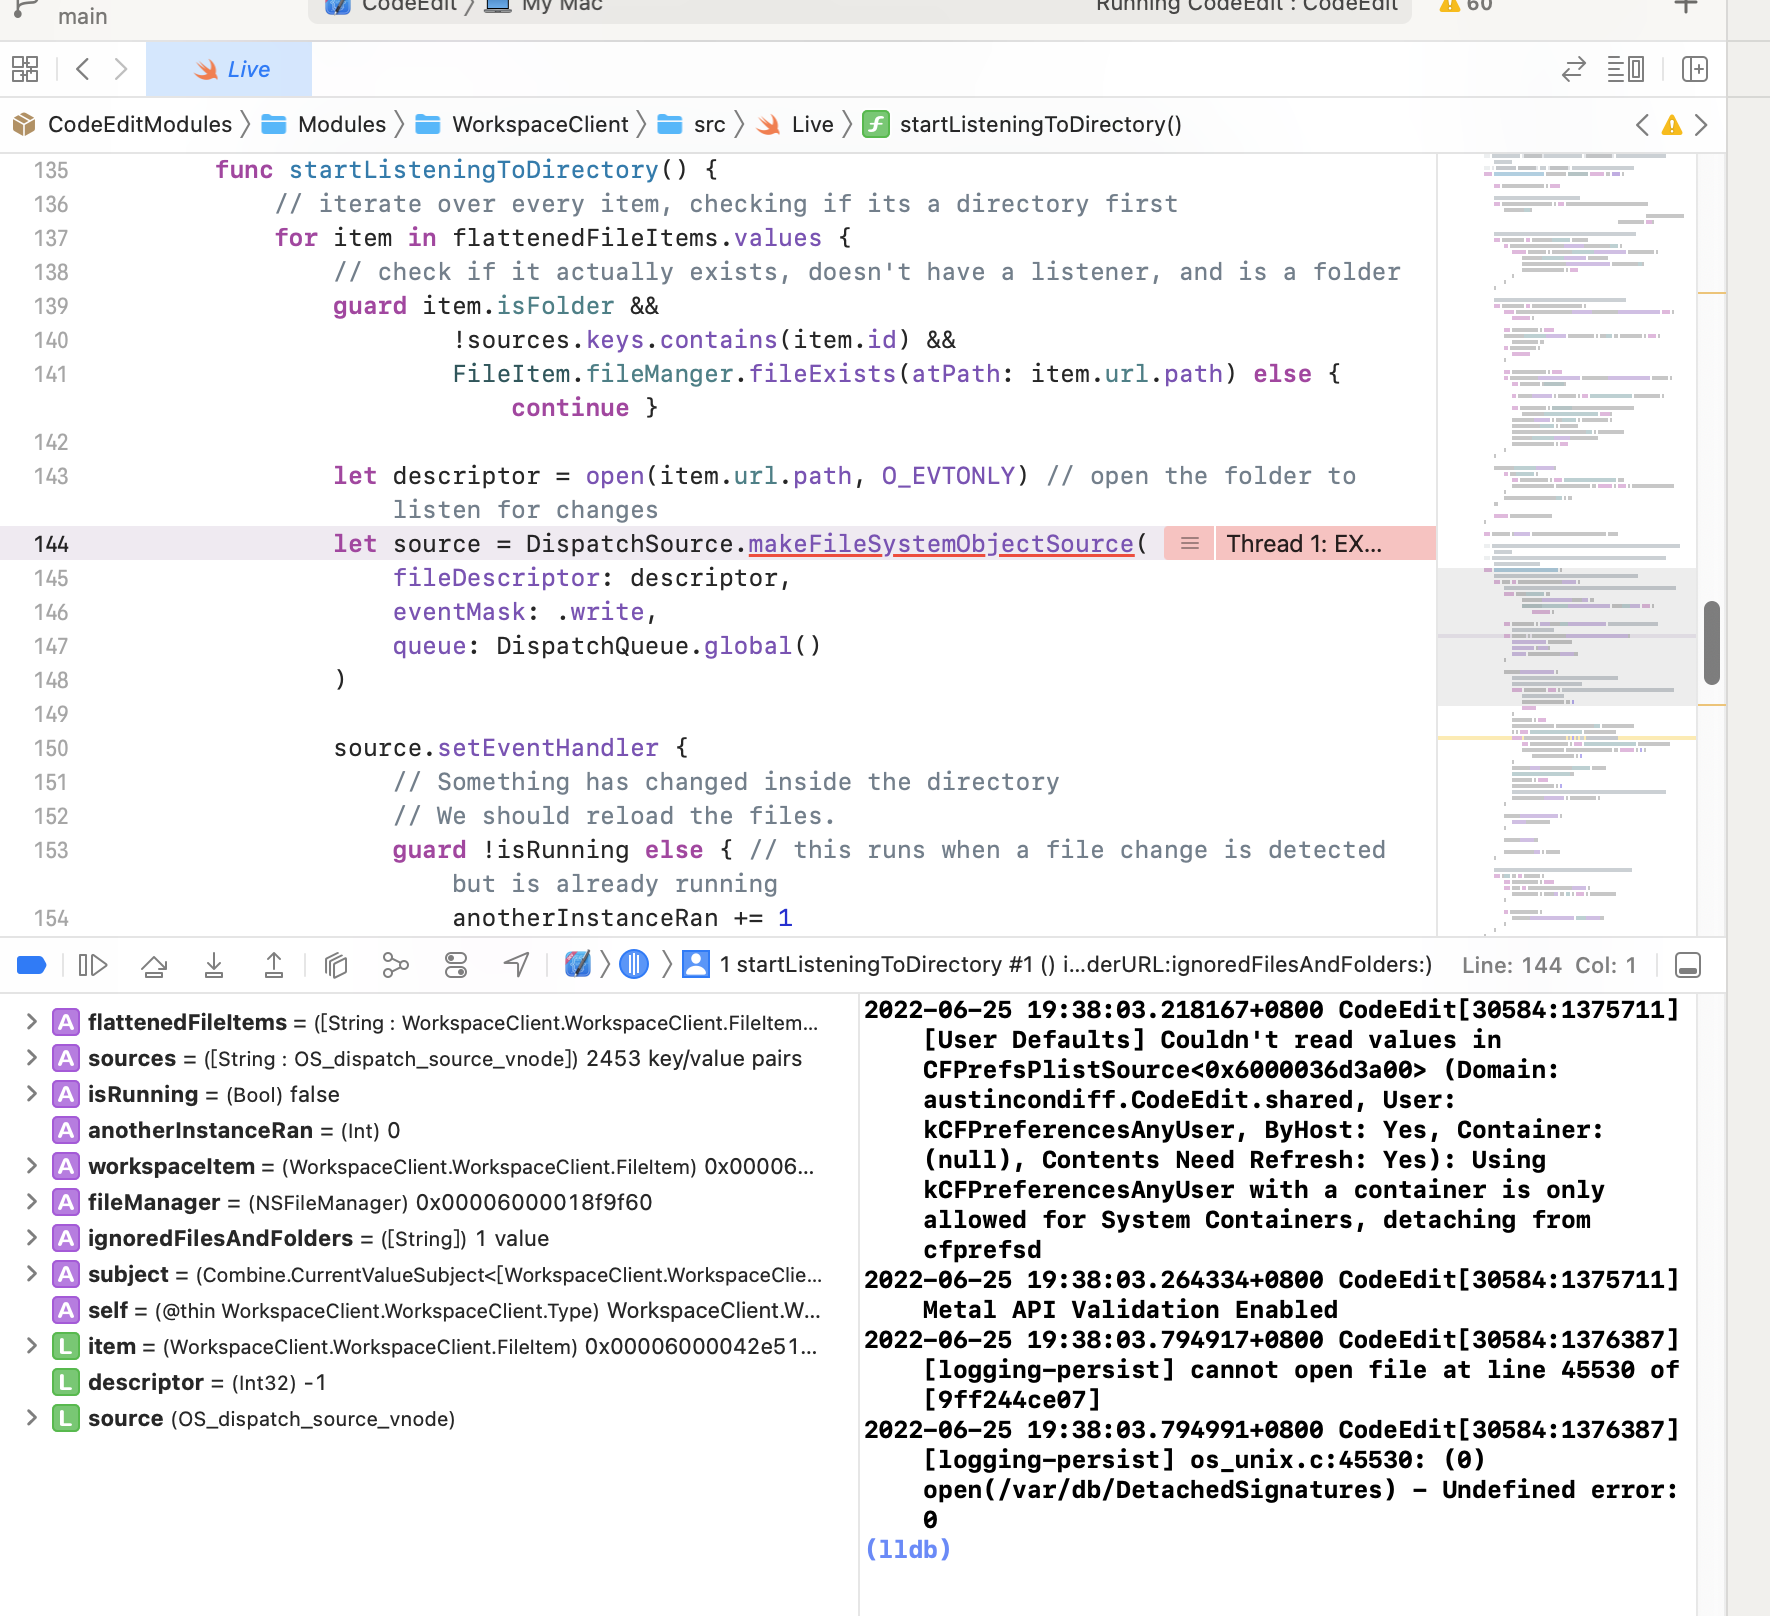Expand sources variable

[31, 1057]
